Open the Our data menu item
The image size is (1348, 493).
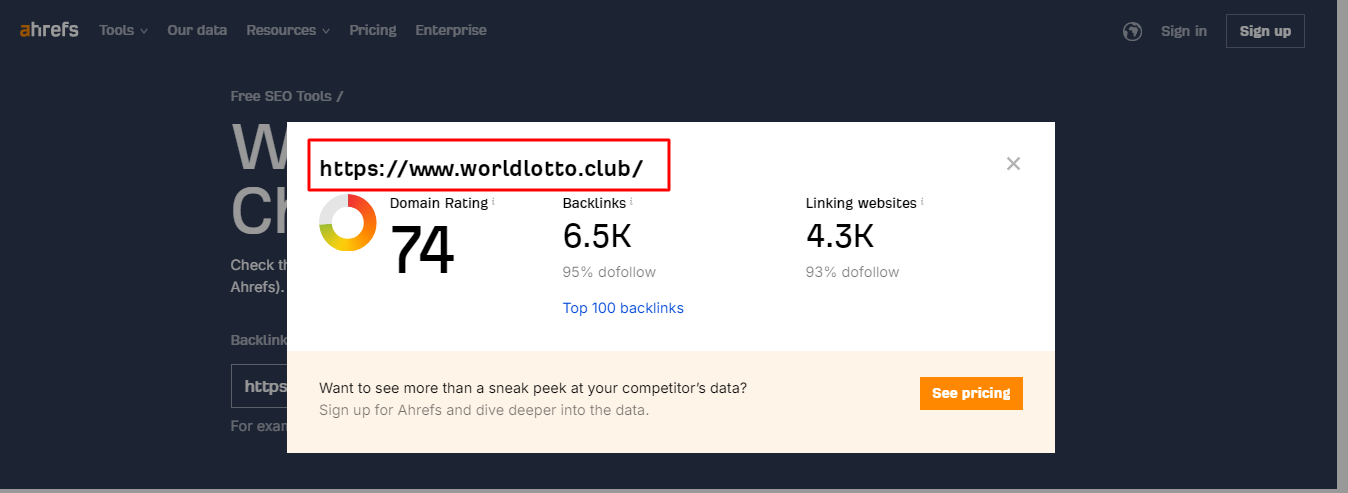point(197,30)
